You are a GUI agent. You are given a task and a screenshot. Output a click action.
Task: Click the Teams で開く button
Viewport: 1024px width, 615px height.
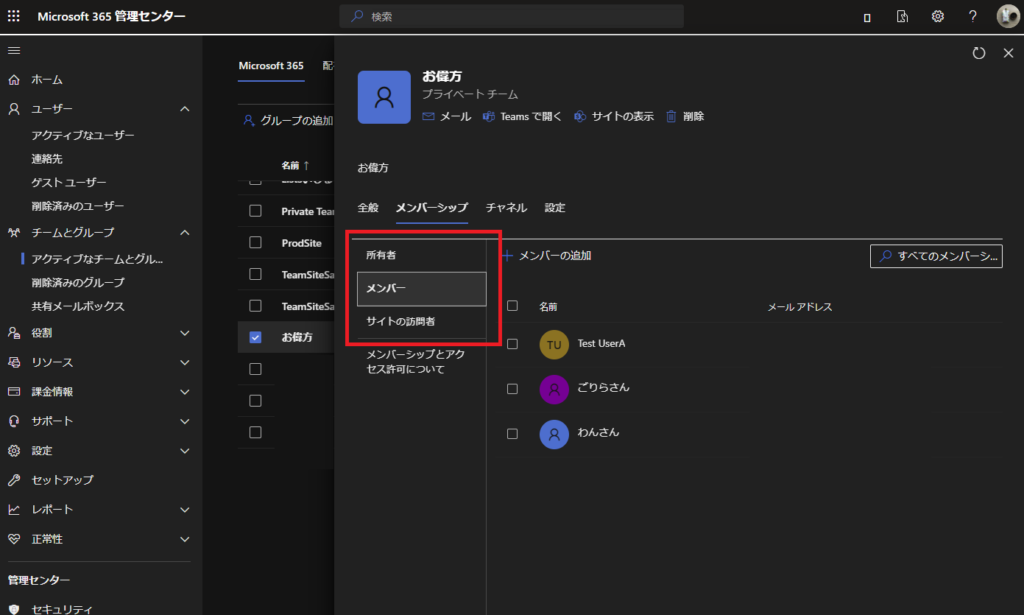pyautogui.click(x=522, y=116)
